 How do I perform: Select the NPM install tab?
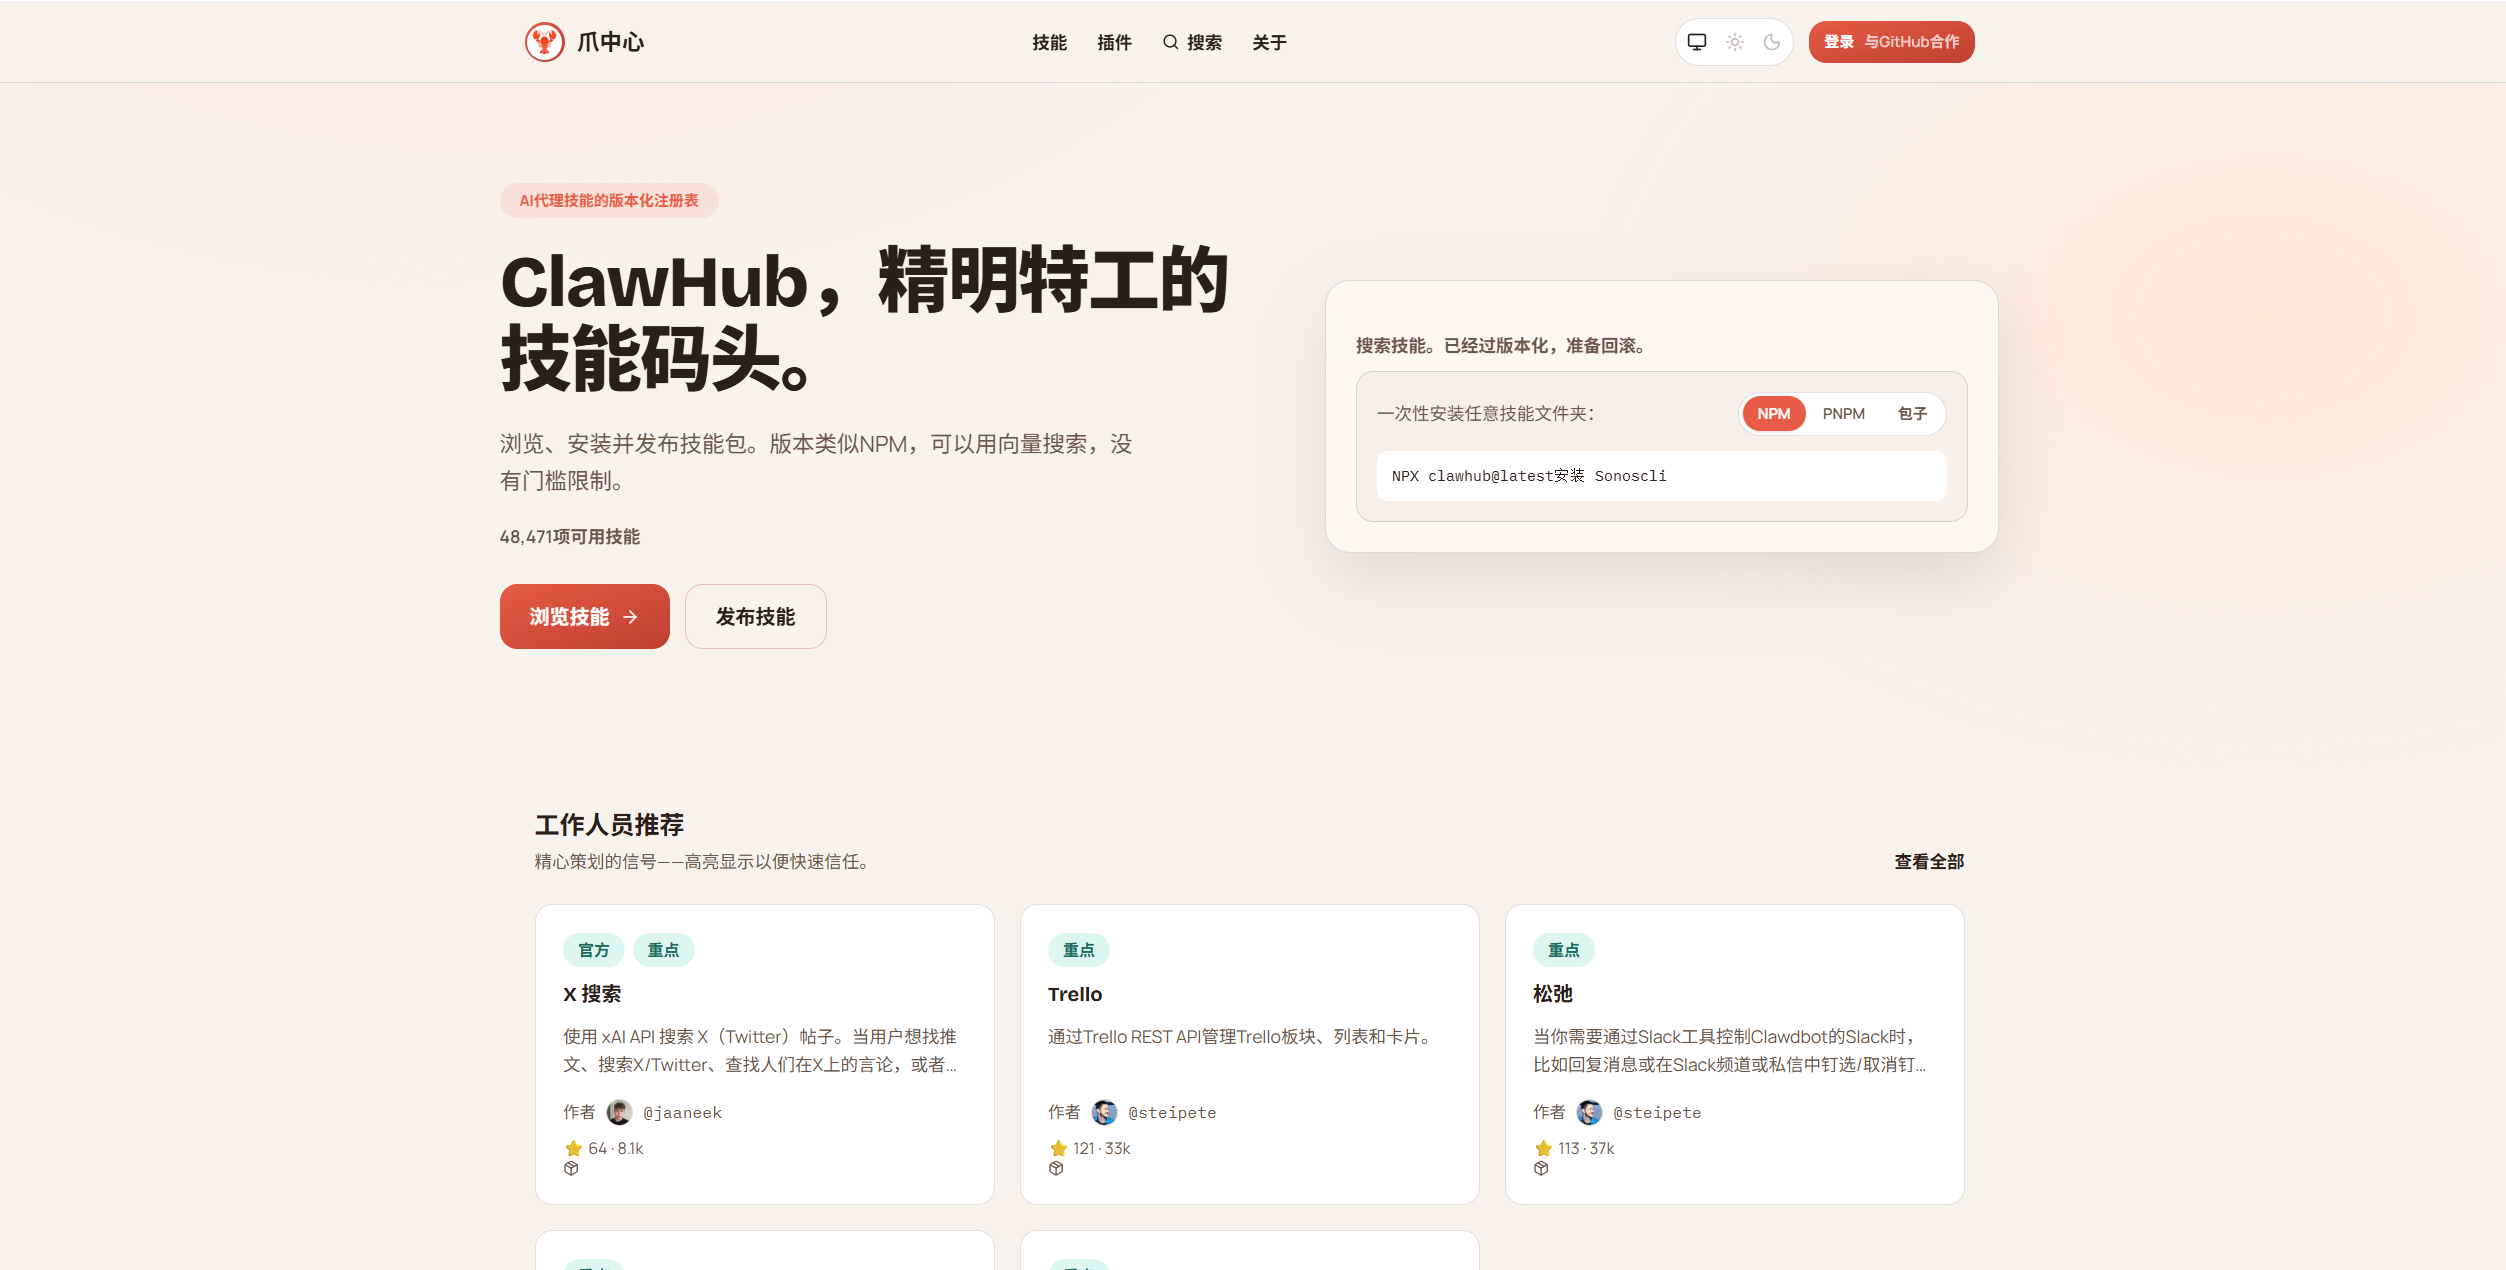tap(1774, 414)
